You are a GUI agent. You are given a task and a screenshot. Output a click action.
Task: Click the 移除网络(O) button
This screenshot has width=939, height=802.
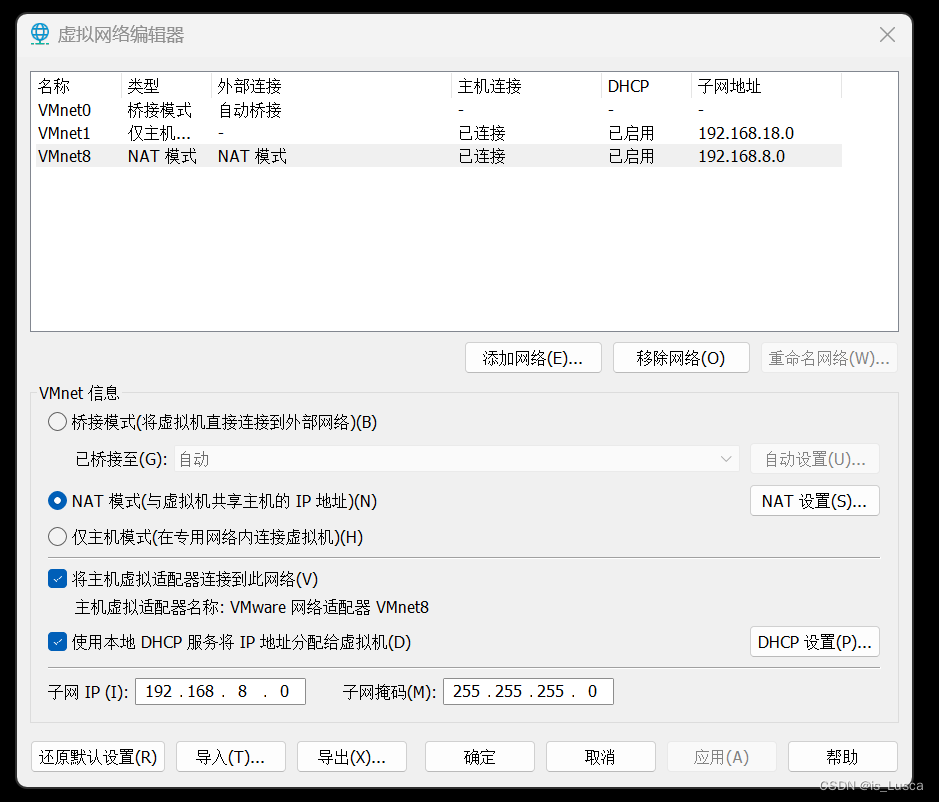pos(681,358)
